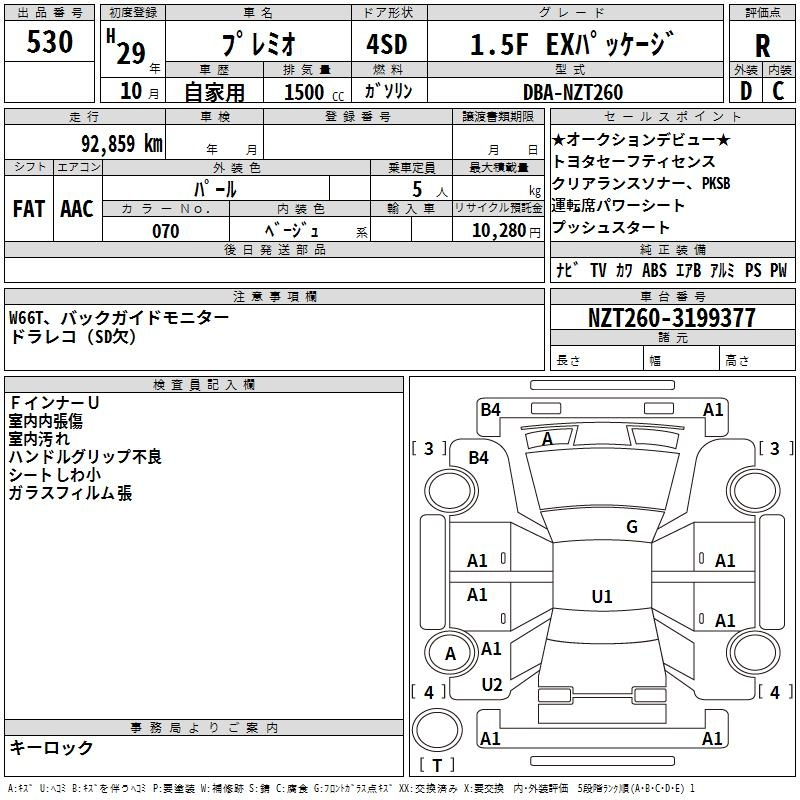Click the U1 mark on the roof

(x=602, y=596)
